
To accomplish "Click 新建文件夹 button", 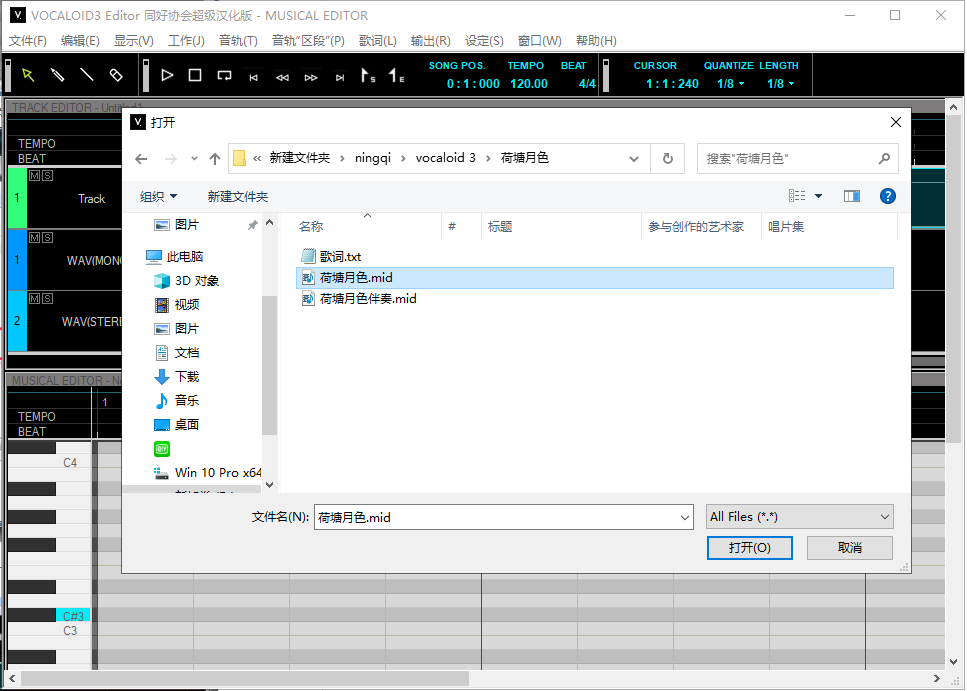I will (237, 196).
